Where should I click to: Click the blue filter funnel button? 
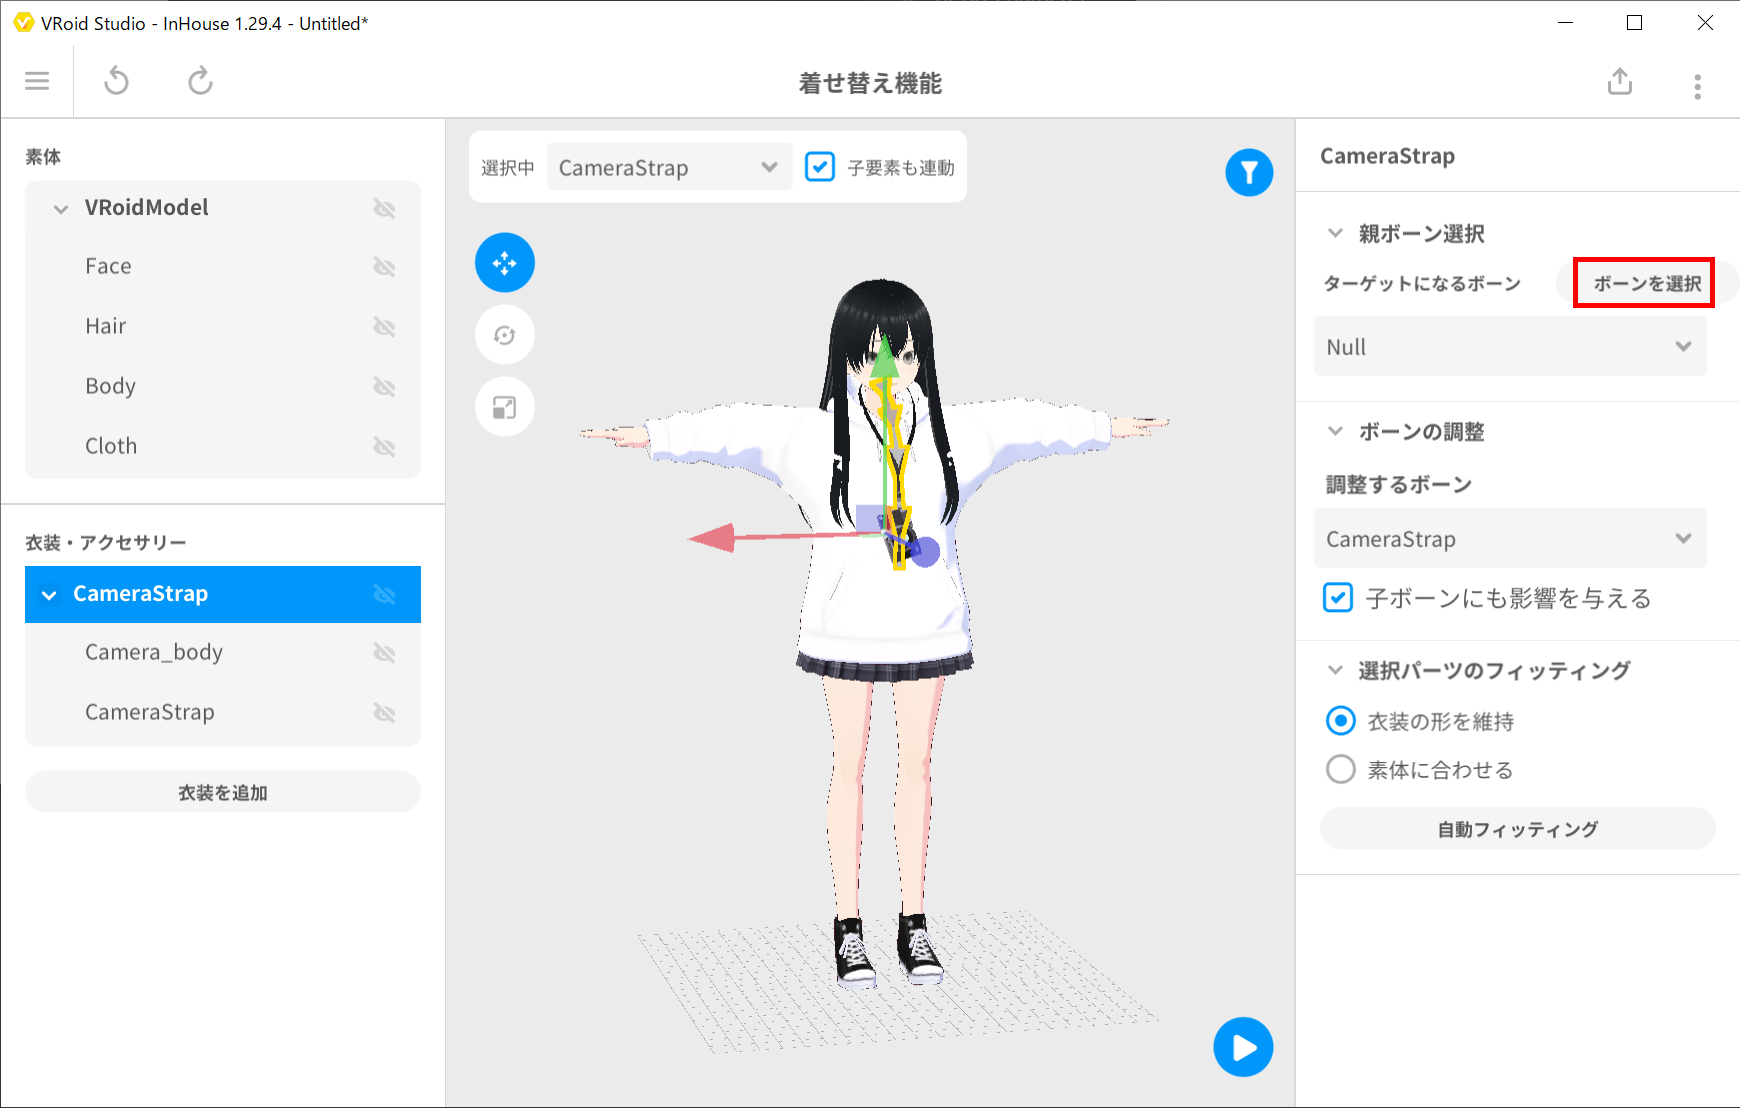coord(1249,173)
